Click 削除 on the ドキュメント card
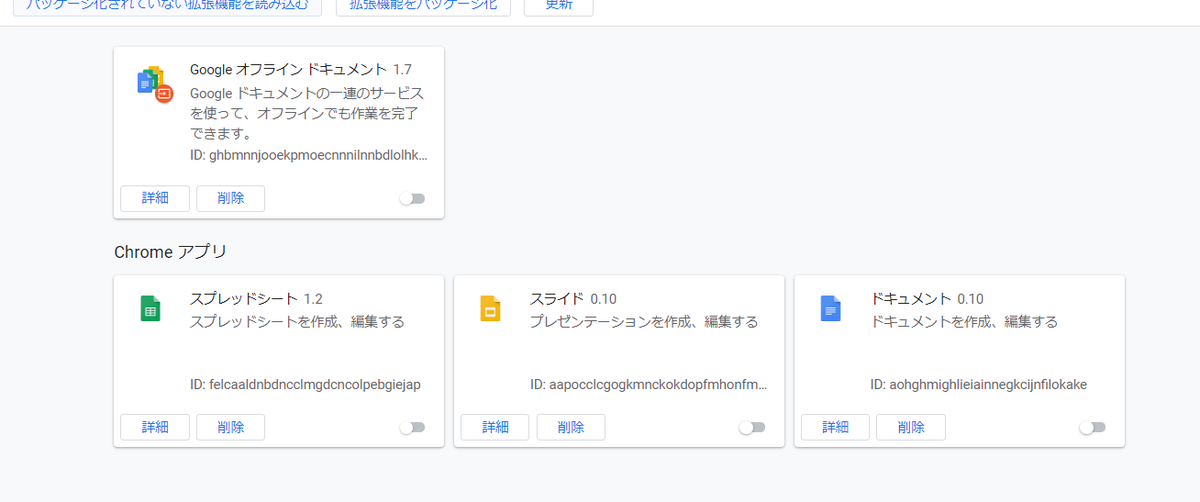The image size is (1200, 502). point(911,427)
